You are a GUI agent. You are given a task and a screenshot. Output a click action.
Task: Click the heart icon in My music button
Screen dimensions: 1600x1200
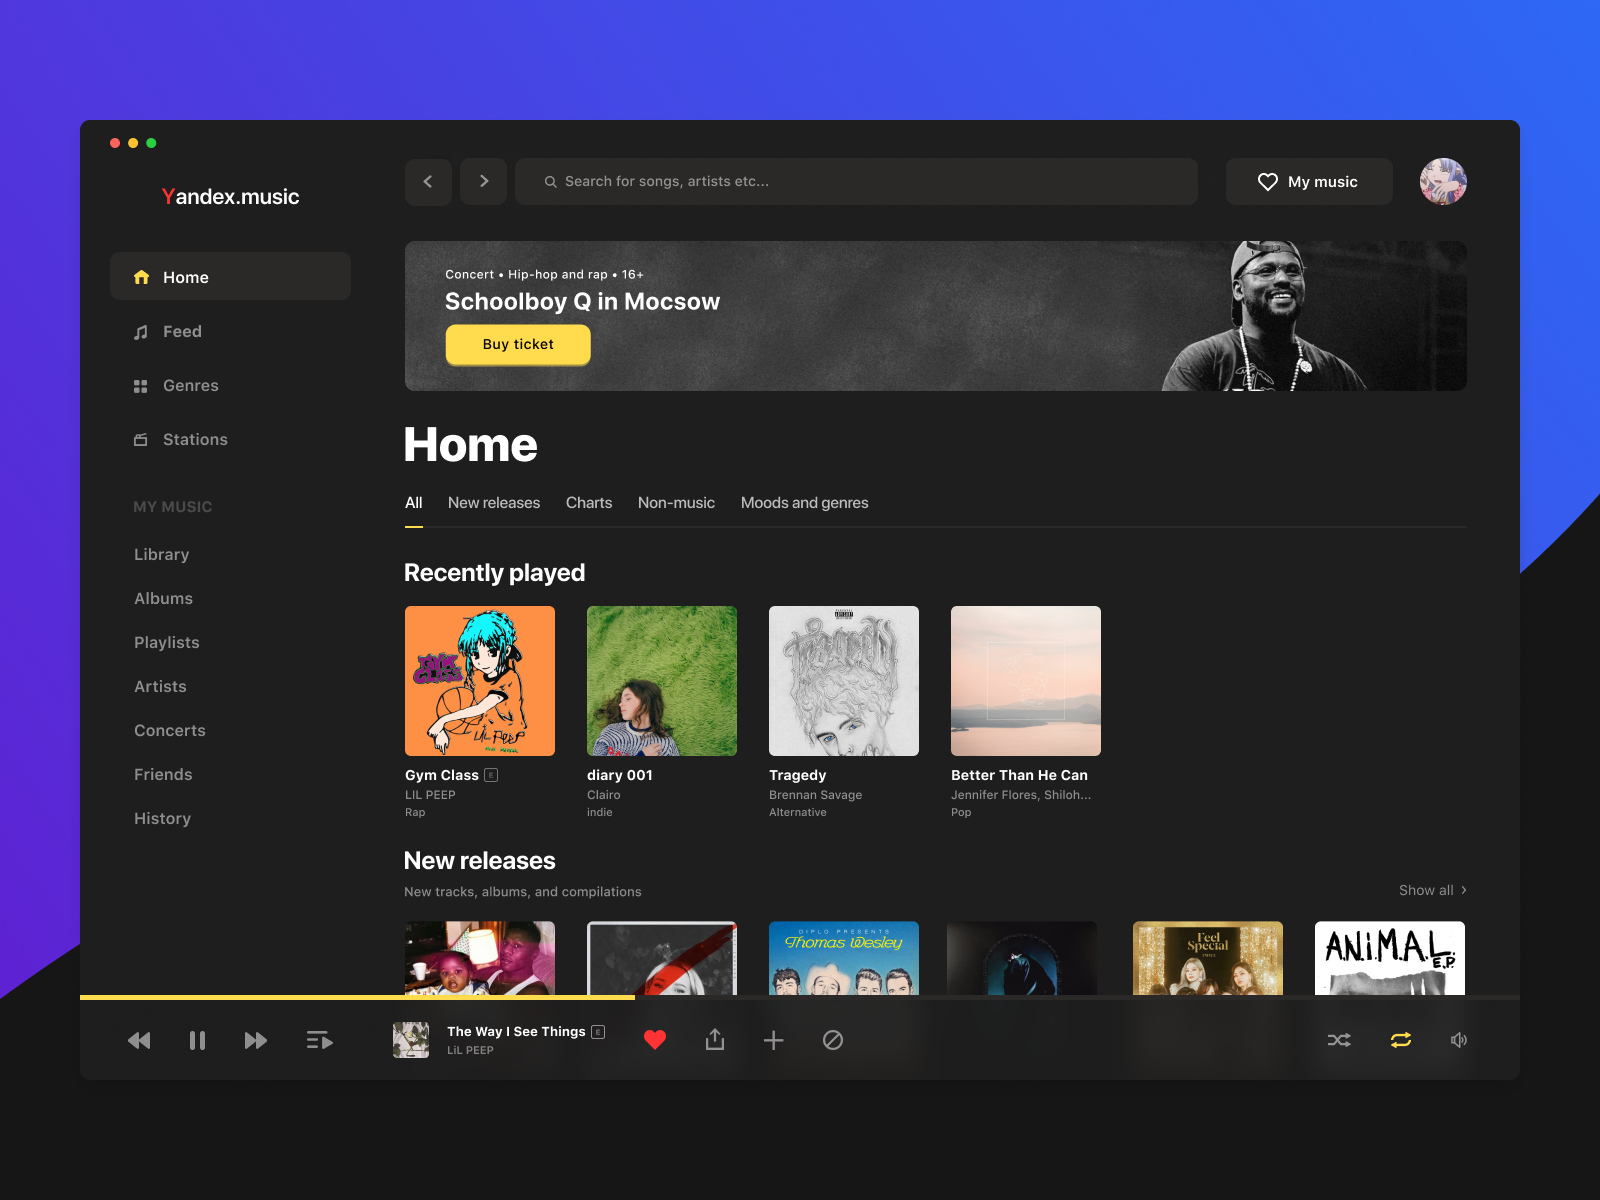coord(1267,182)
